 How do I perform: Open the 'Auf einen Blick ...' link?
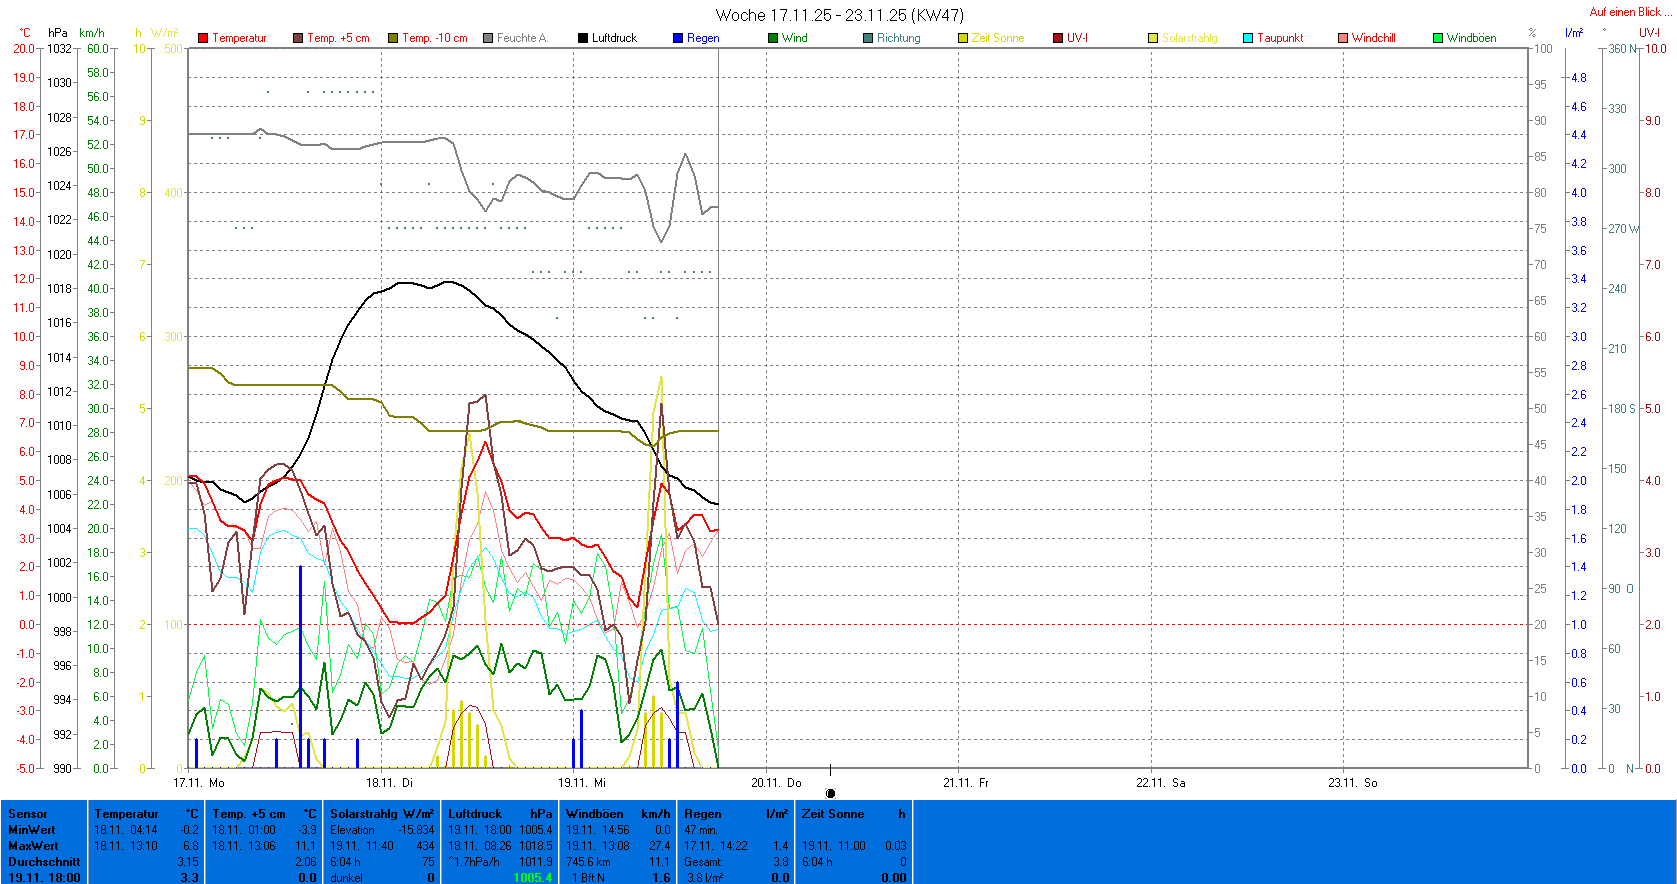coord(1625,12)
